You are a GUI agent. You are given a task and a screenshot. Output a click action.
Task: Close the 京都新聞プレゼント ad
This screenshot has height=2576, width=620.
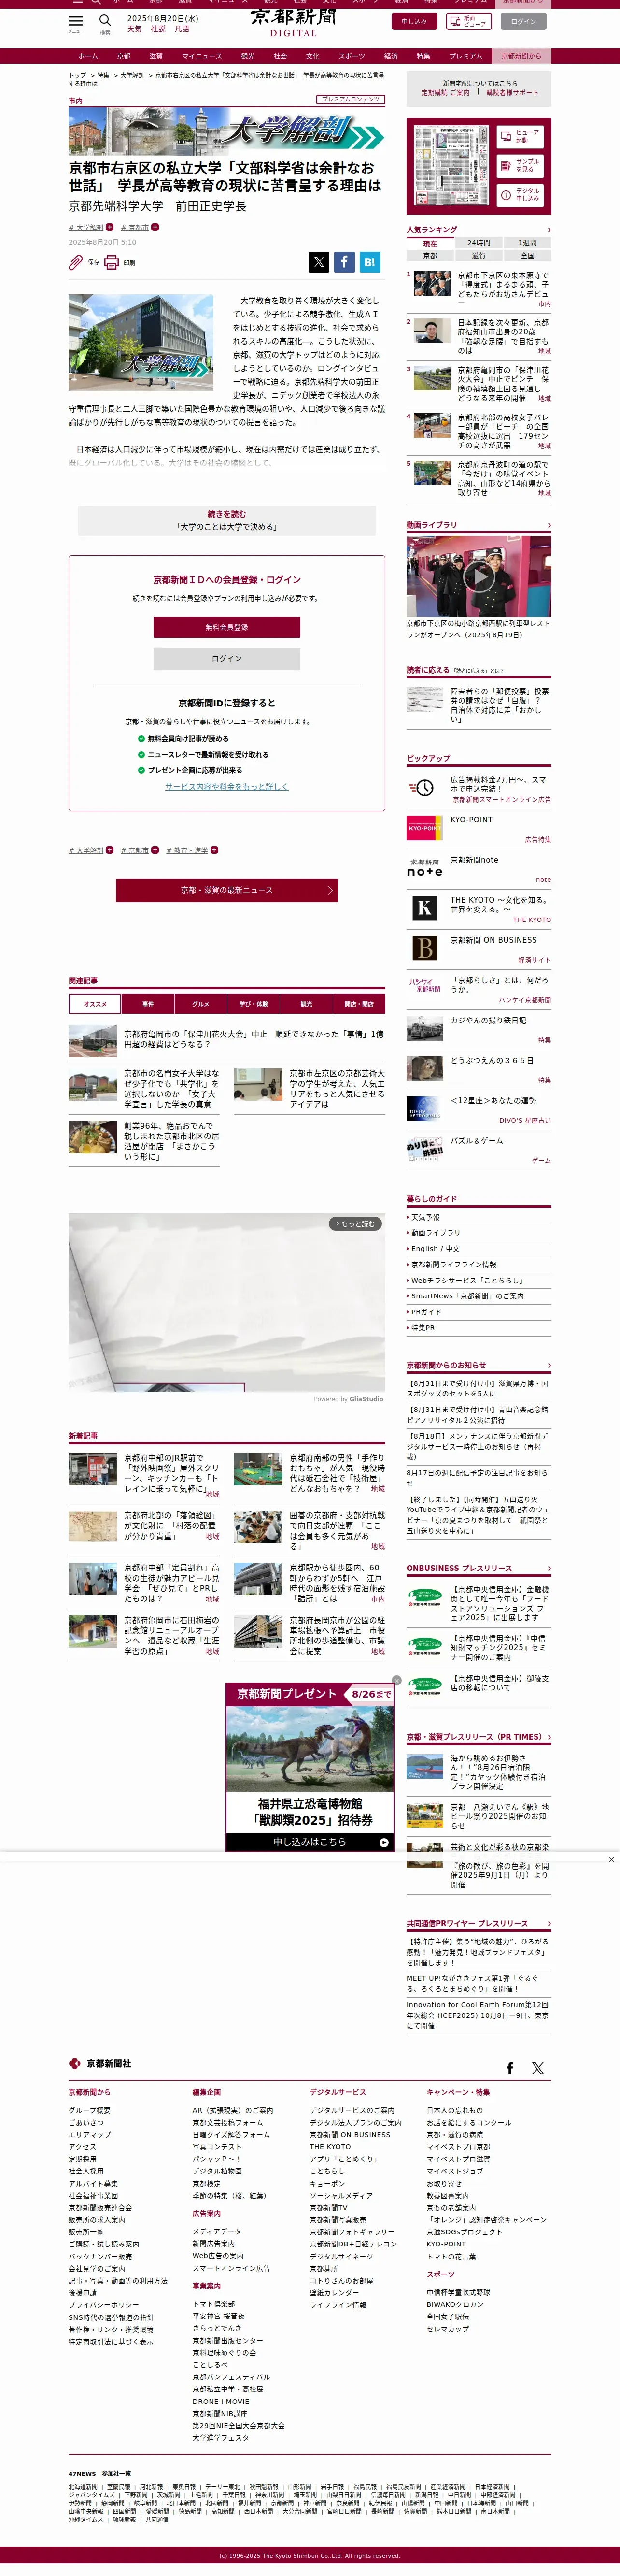click(396, 1681)
